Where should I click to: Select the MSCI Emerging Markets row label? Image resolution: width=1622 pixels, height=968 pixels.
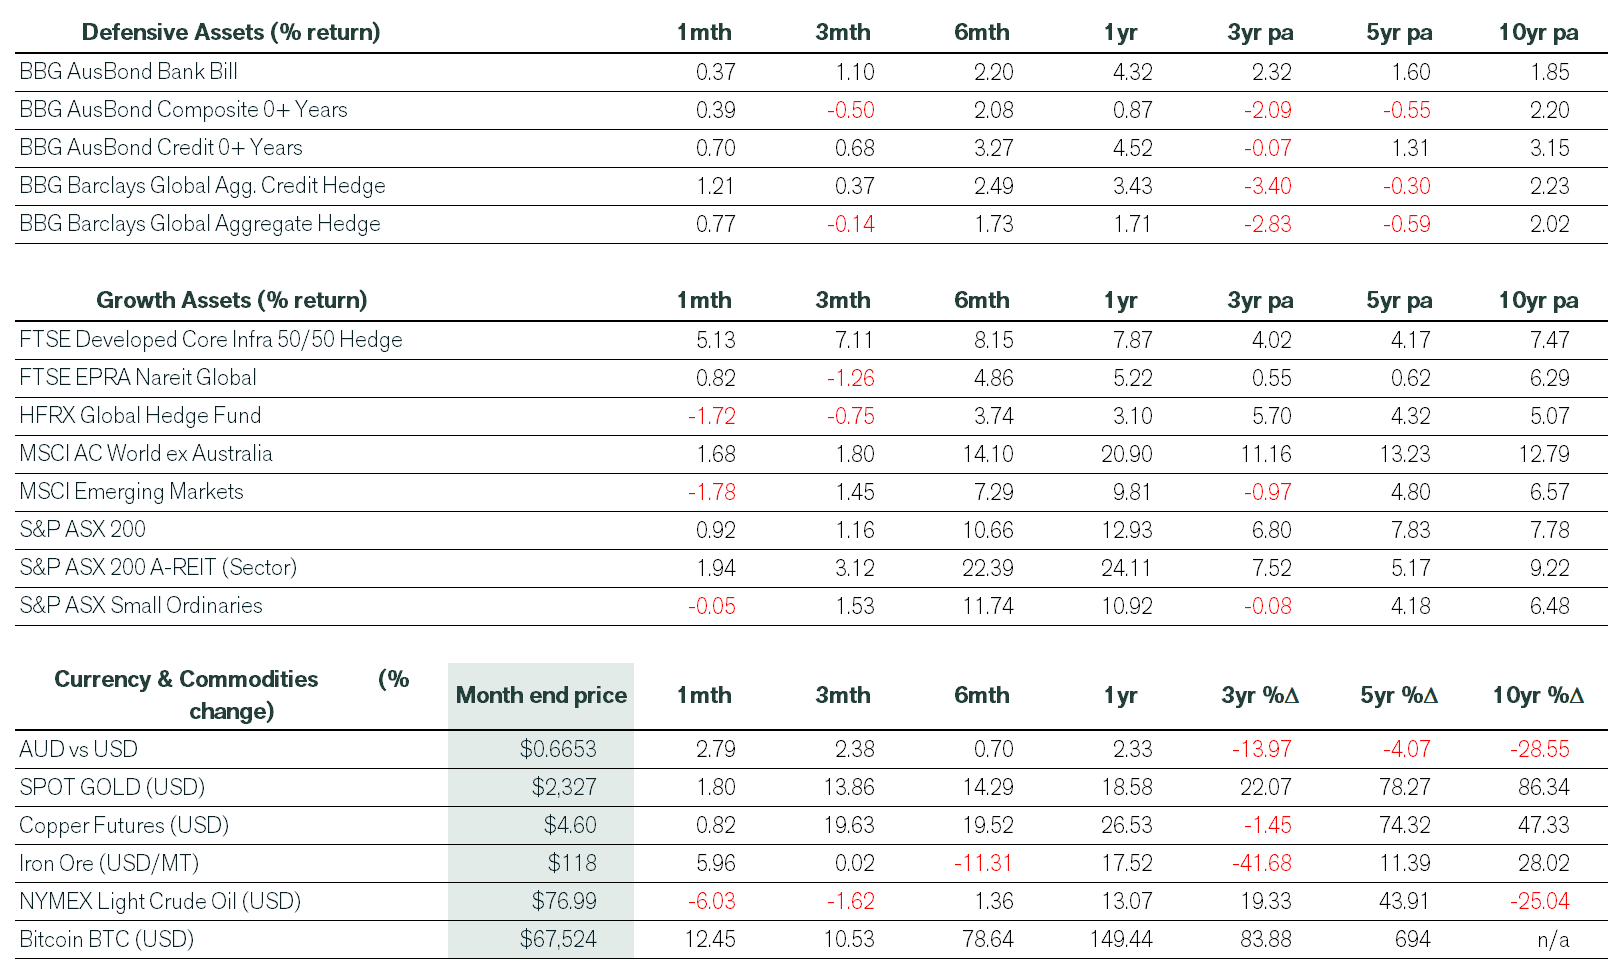tap(131, 492)
